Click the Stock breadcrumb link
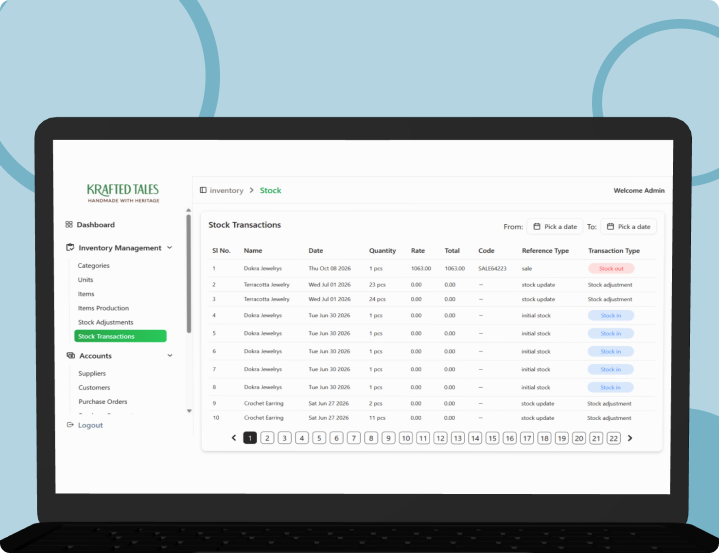Screen dimensions: 719x553 pyautogui.click(x=271, y=190)
